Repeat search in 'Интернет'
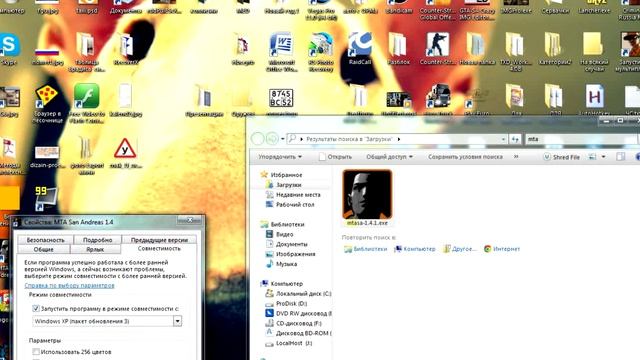 [502, 249]
